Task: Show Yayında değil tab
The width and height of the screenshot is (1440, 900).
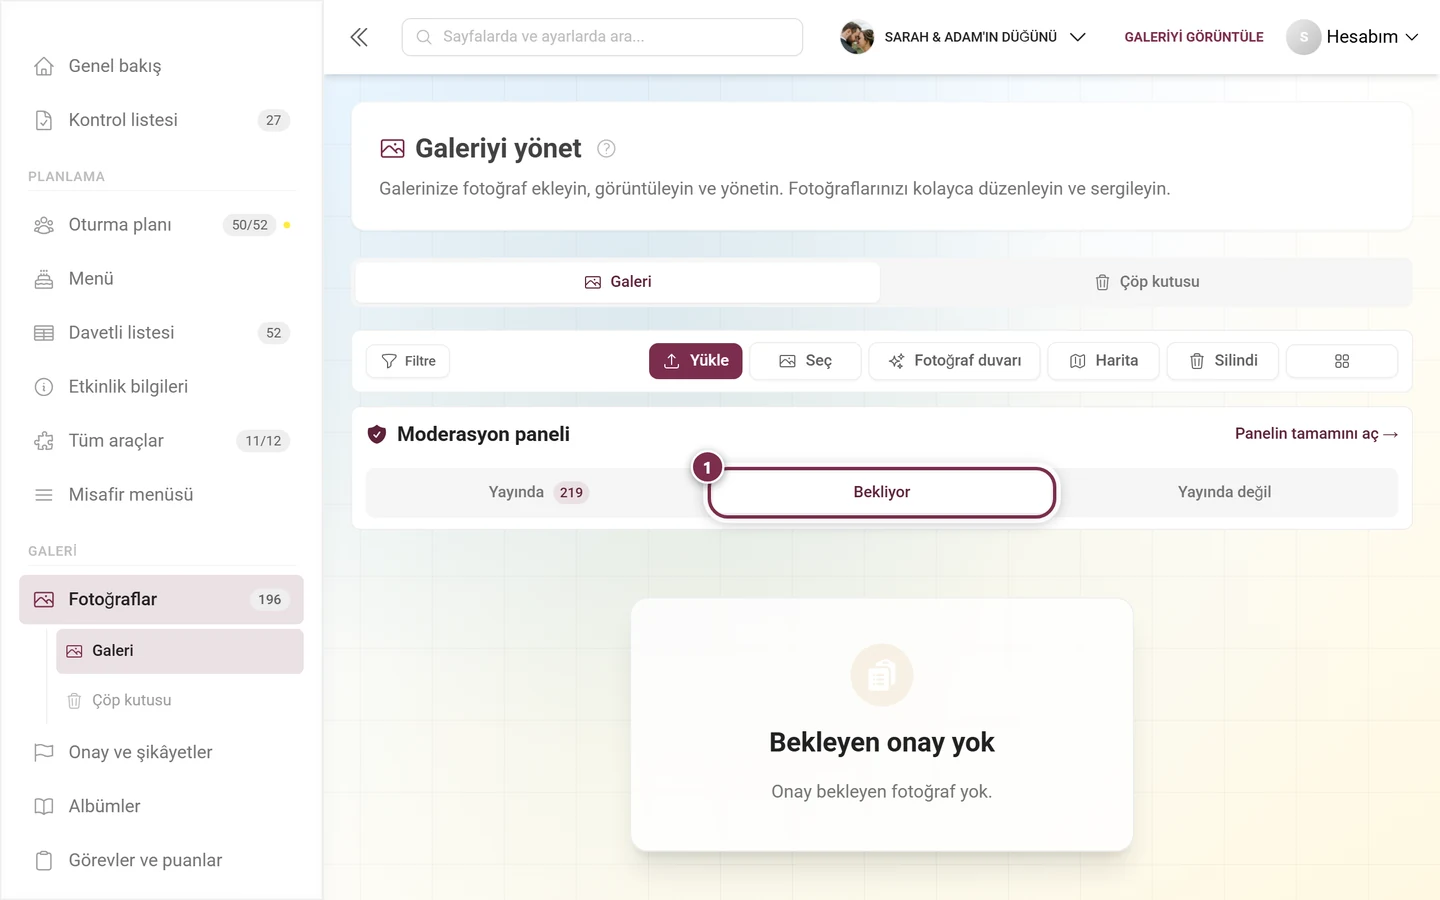Action: [1225, 492]
